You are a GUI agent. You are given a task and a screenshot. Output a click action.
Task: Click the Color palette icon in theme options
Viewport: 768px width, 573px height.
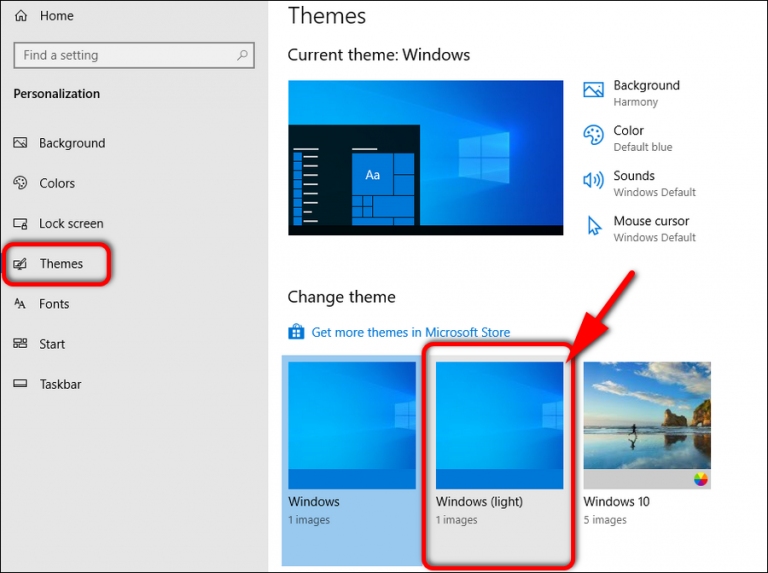(593, 135)
